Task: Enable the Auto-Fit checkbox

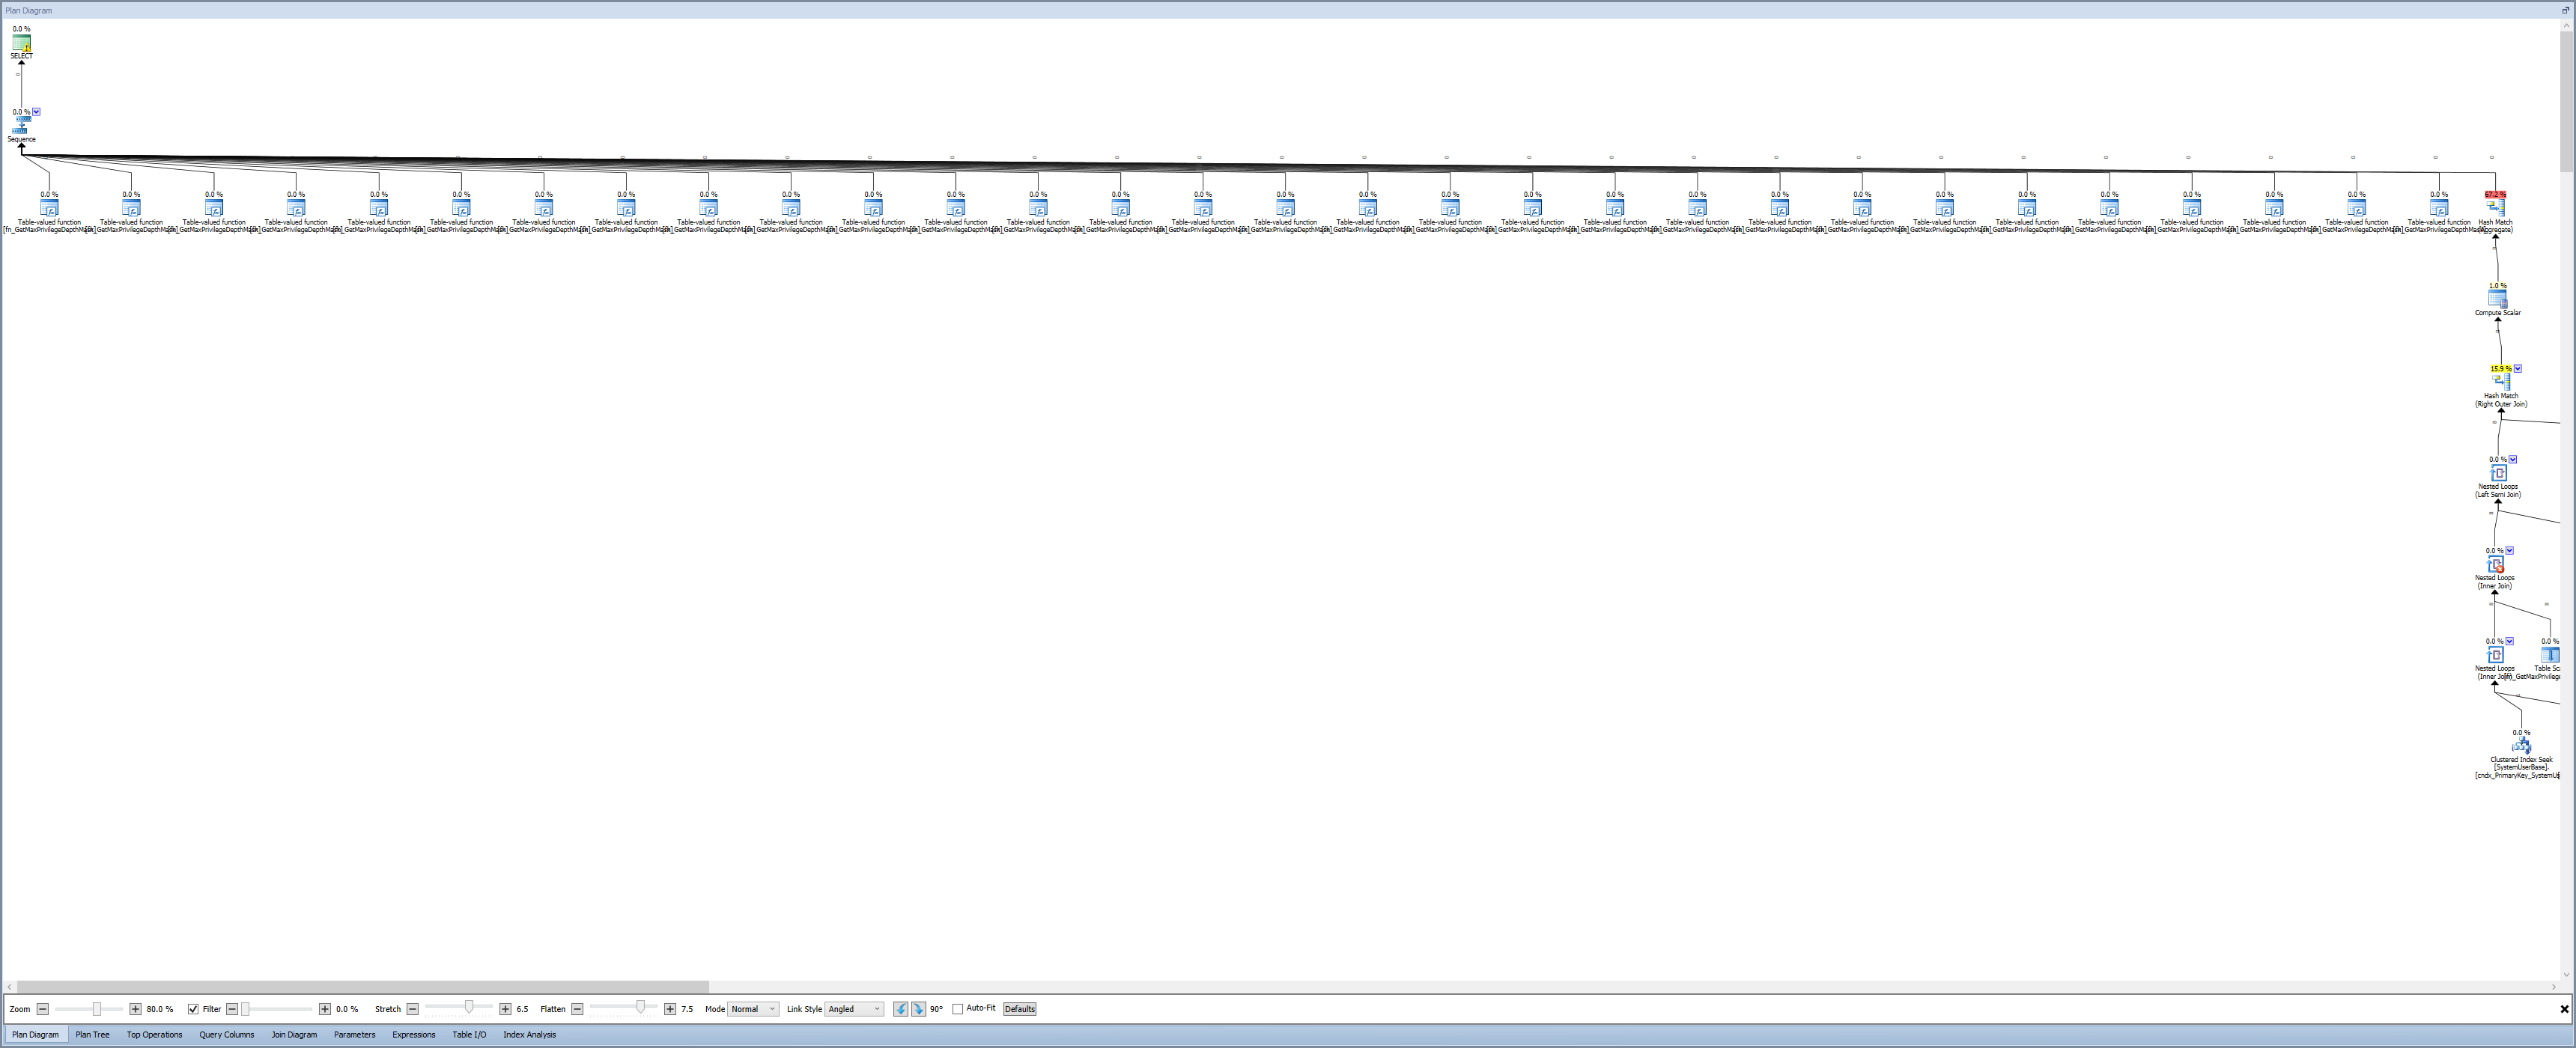Action: (957, 1009)
